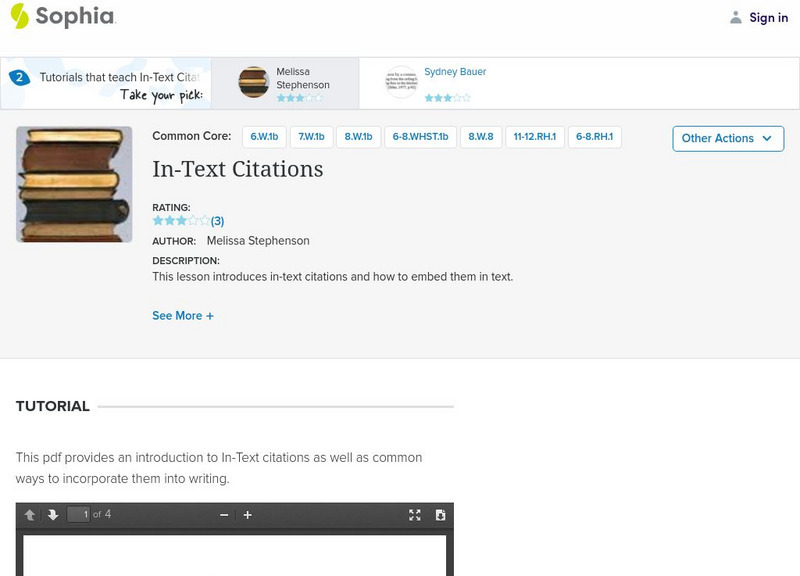Open Sydney Bauer's round tutorial avatar
Image resolution: width=800 pixels, height=576 pixels.
point(402,82)
